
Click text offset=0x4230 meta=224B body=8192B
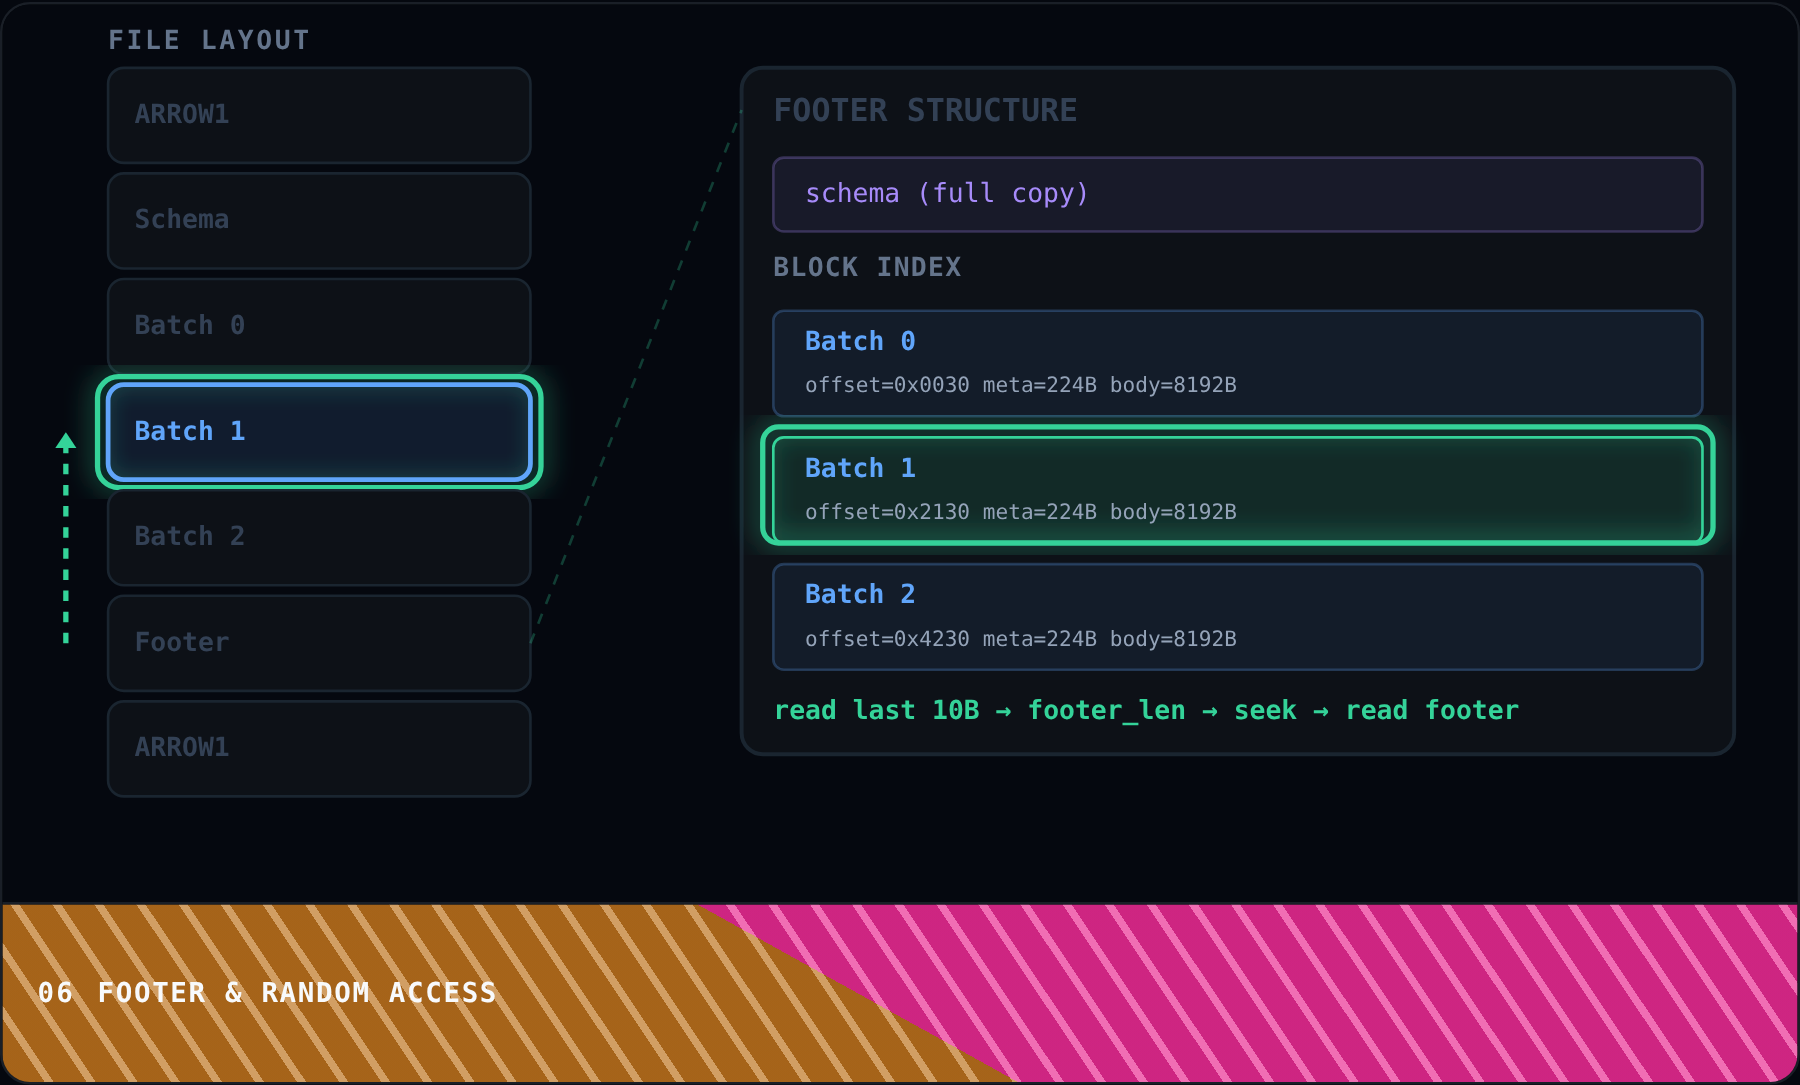(x=1021, y=639)
